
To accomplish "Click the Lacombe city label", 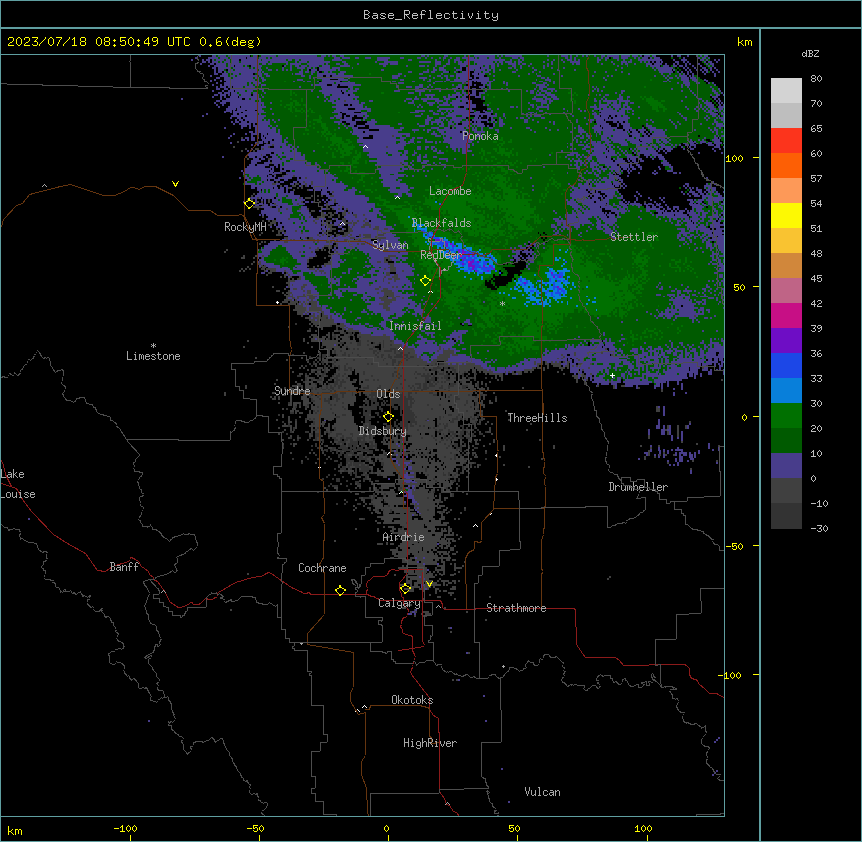I will 450,191.
